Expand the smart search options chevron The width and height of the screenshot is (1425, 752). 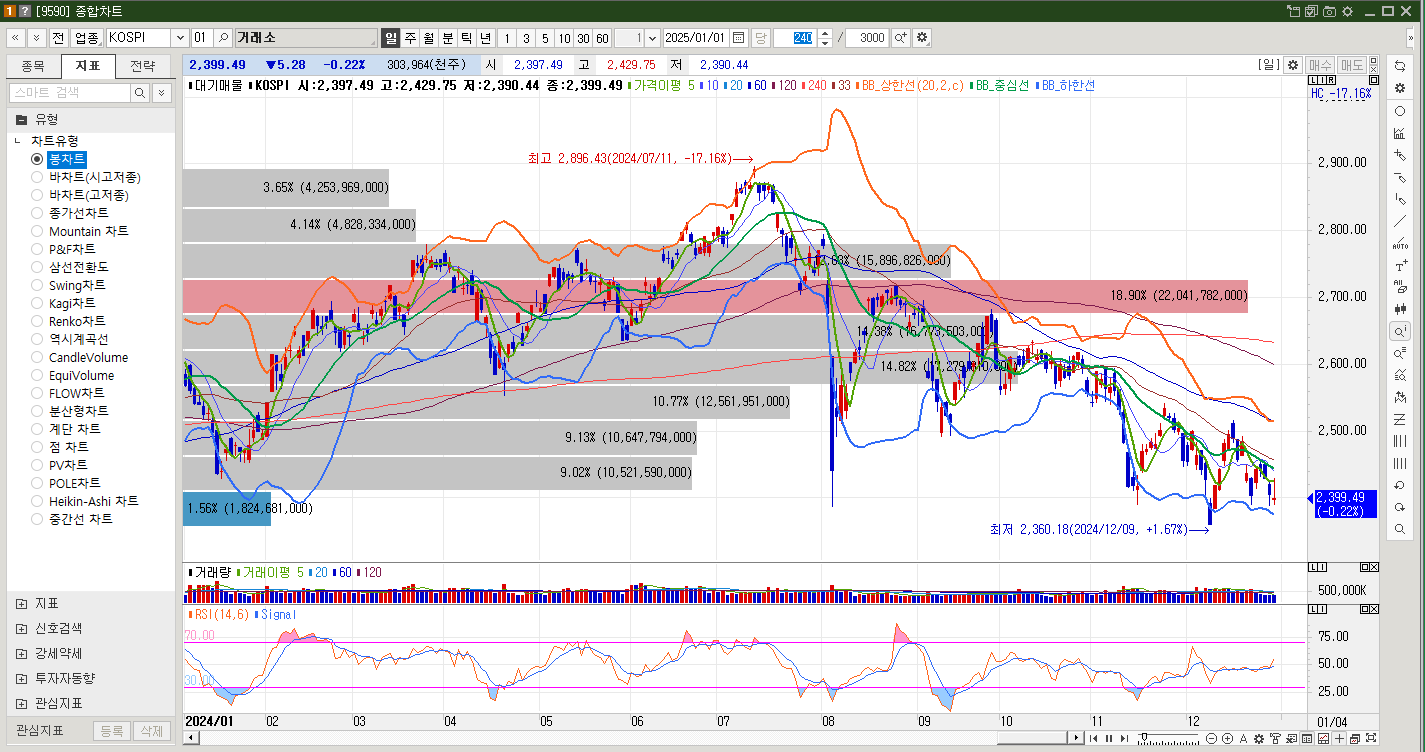[161, 93]
